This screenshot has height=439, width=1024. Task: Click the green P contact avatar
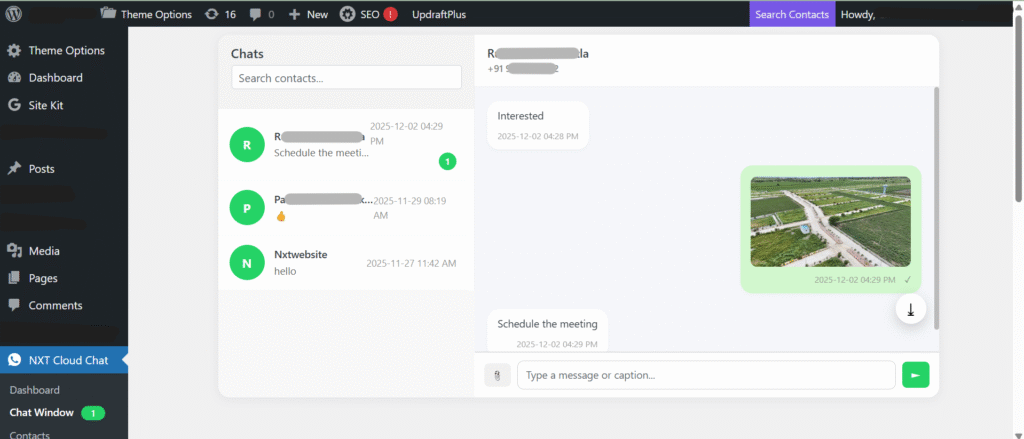click(247, 207)
